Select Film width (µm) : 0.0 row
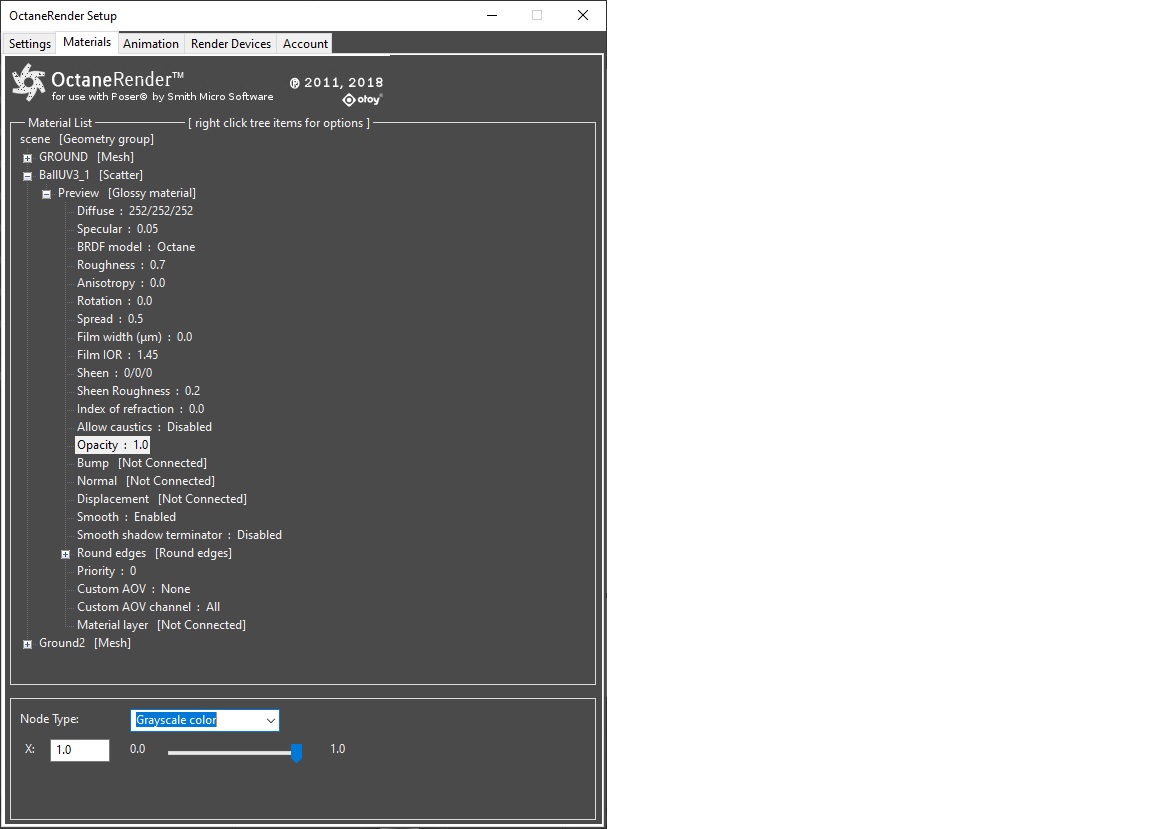This screenshot has height=829, width=1152. pos(134,337)
